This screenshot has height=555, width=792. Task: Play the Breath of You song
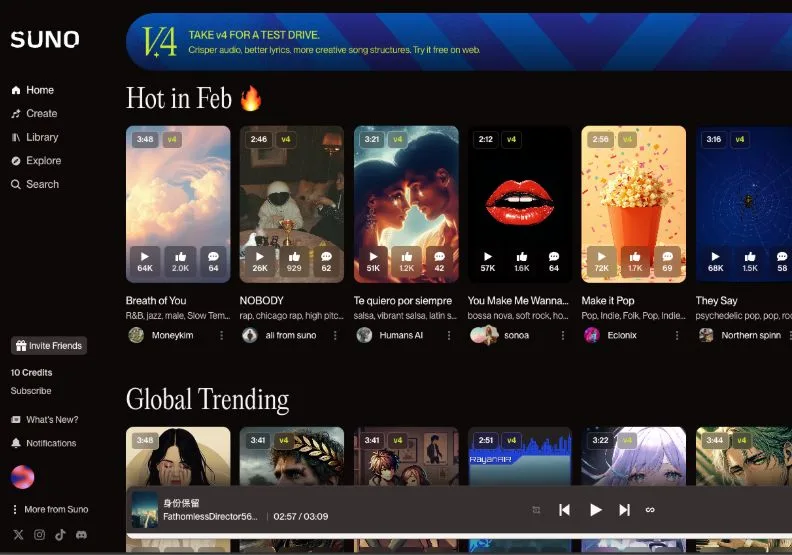145,262
